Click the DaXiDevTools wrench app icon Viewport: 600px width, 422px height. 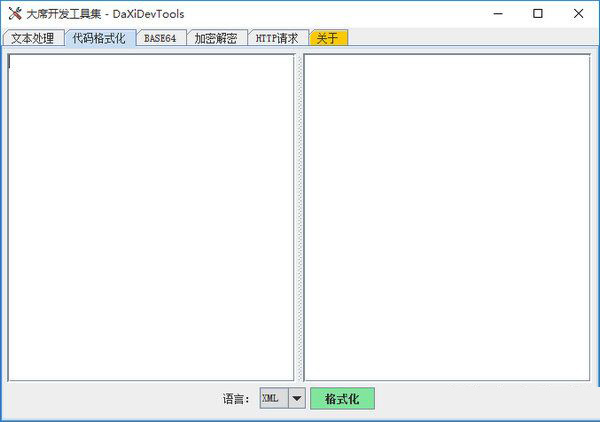coord(15,14)
